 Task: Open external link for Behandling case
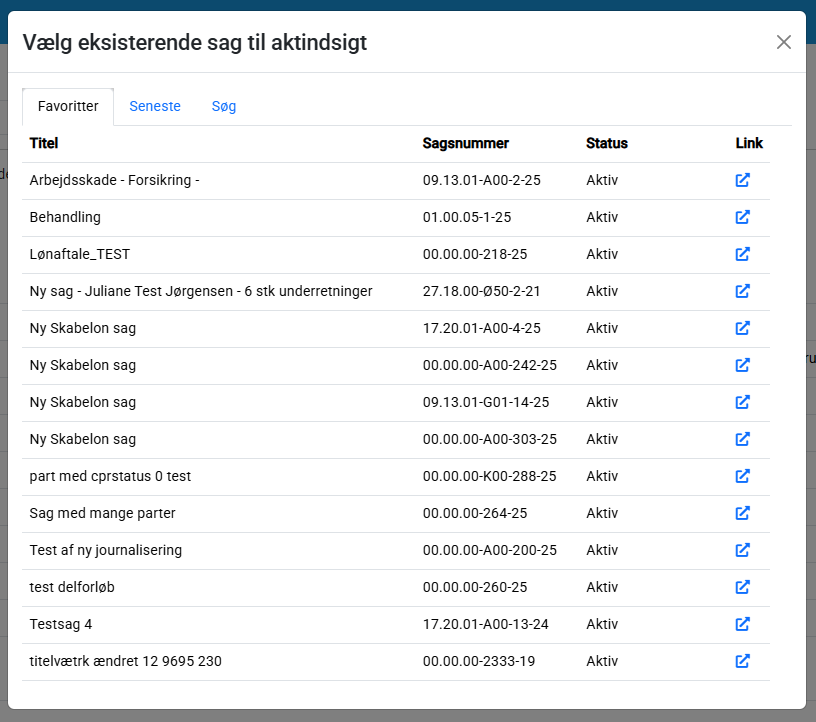742,217
